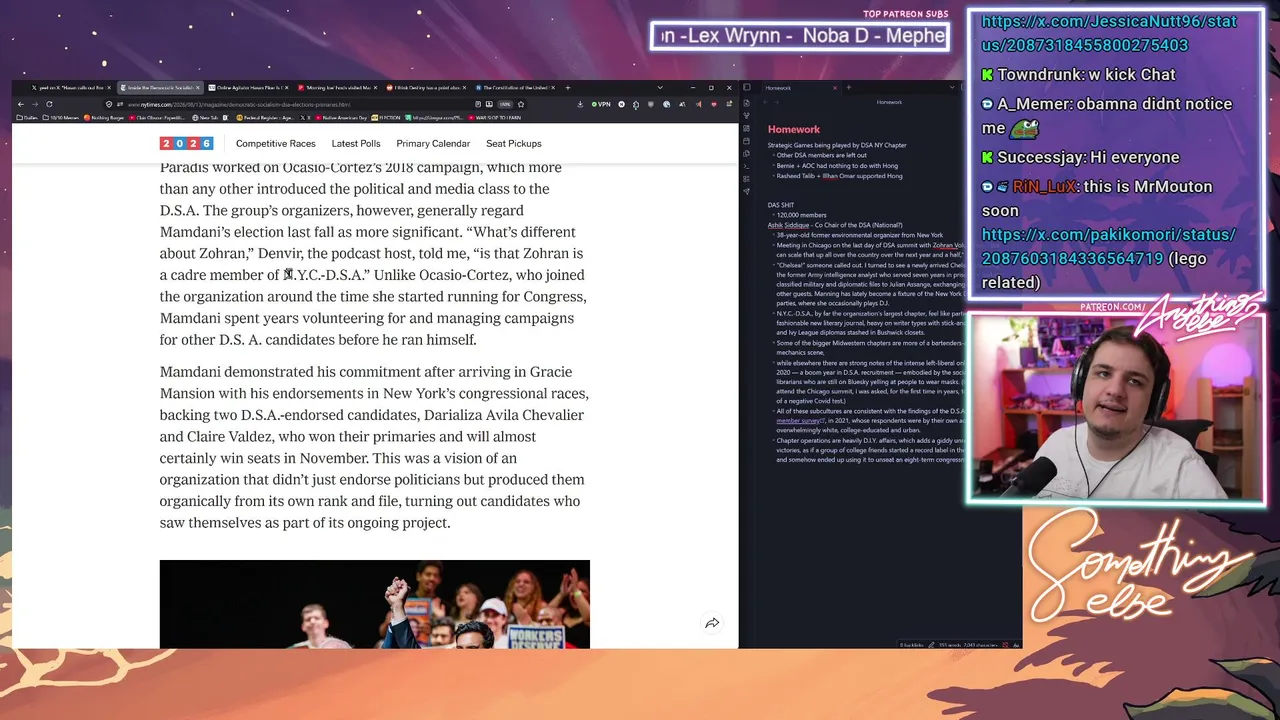Share the article using the arrow icon
The image size is (1280, 720).
click(x=712, y=623)
